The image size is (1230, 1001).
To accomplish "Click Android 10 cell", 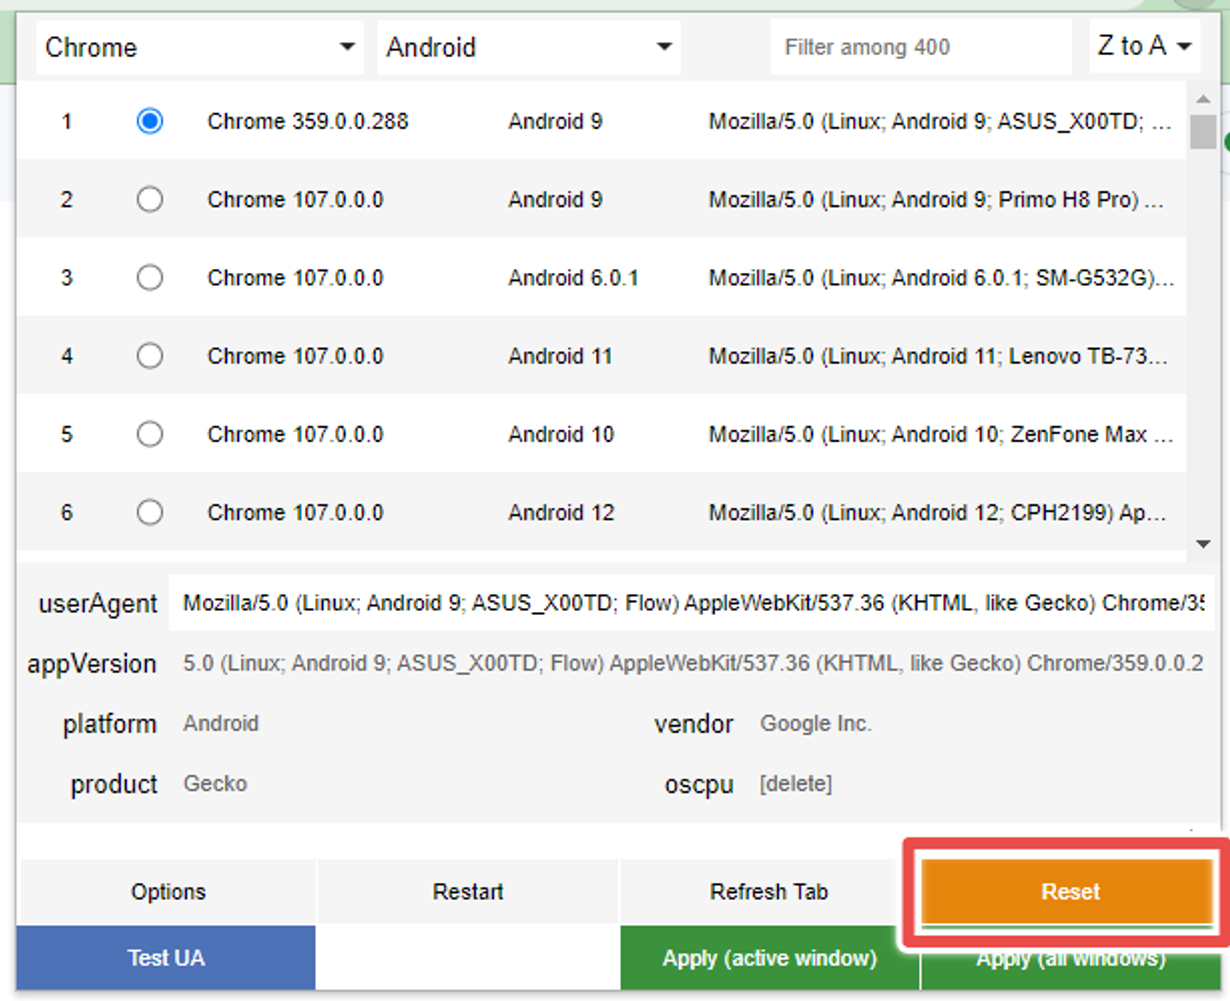I will tap(561, 433).
